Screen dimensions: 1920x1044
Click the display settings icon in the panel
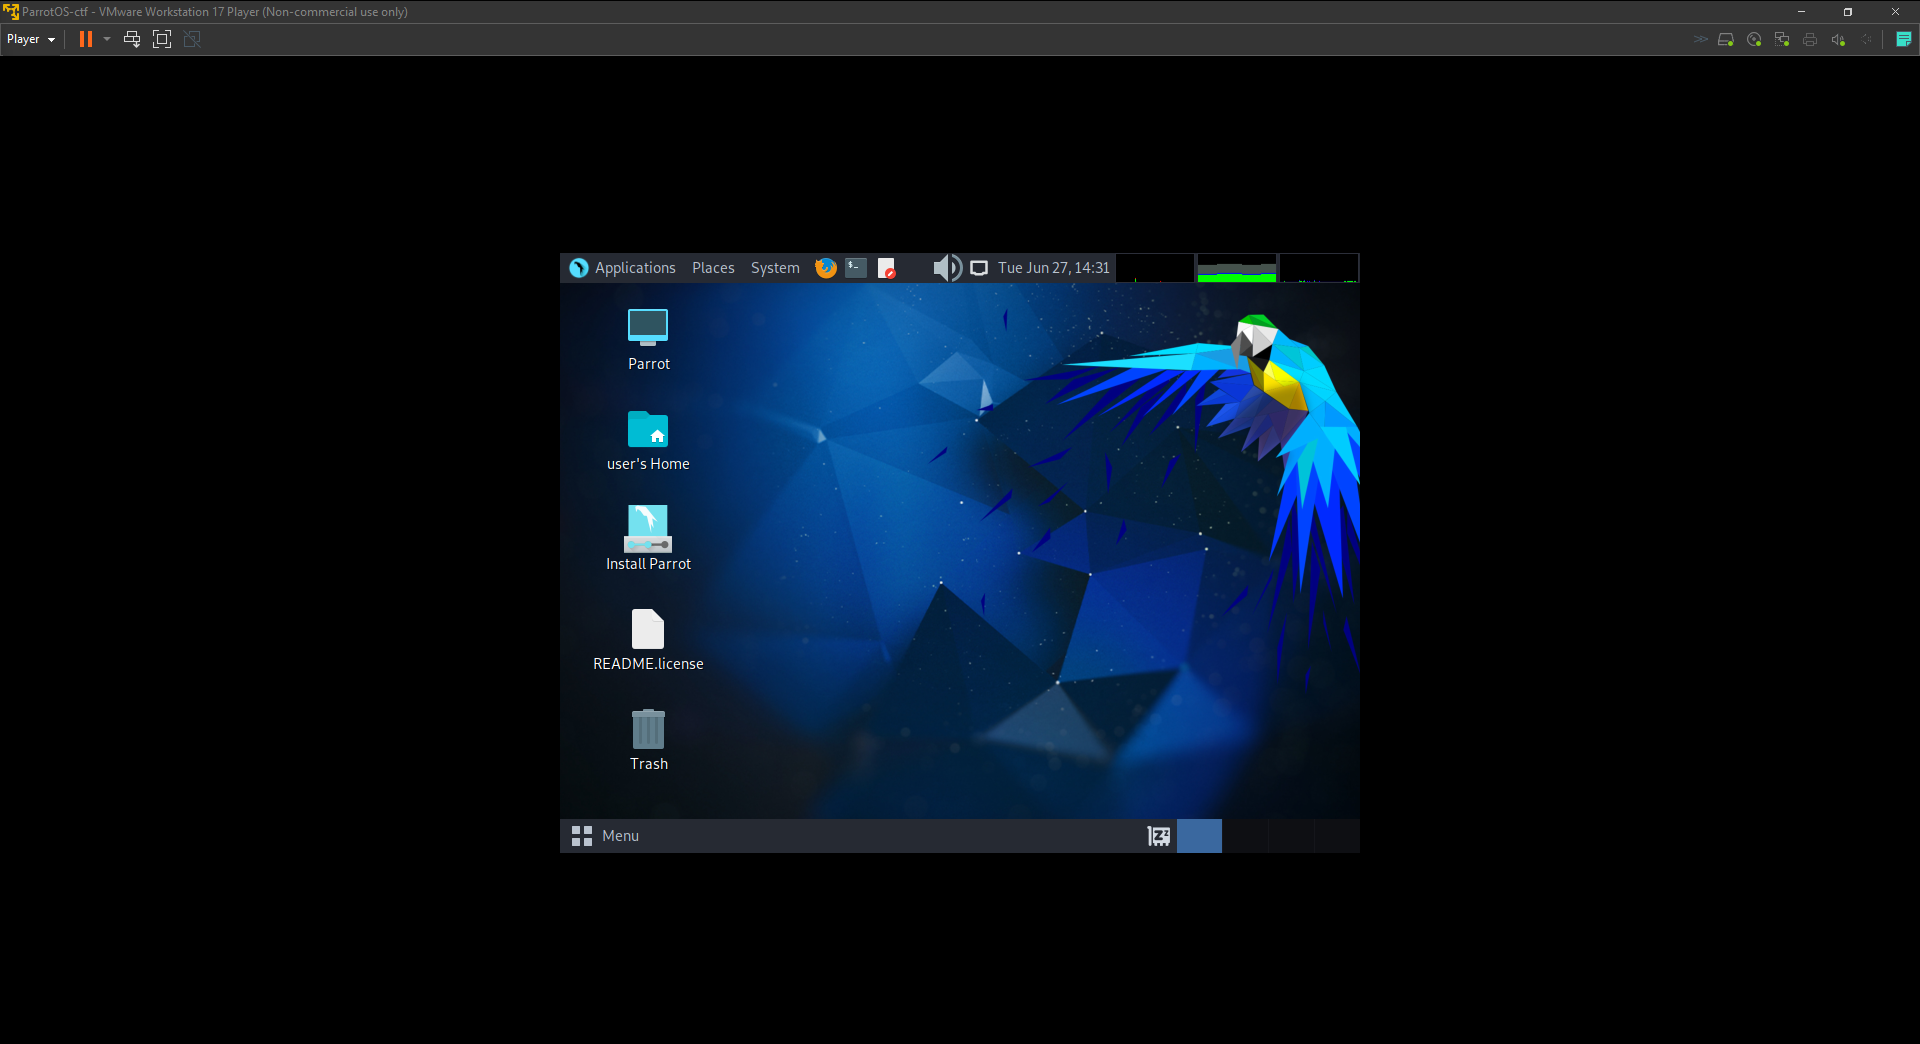(x=979, y=267)
